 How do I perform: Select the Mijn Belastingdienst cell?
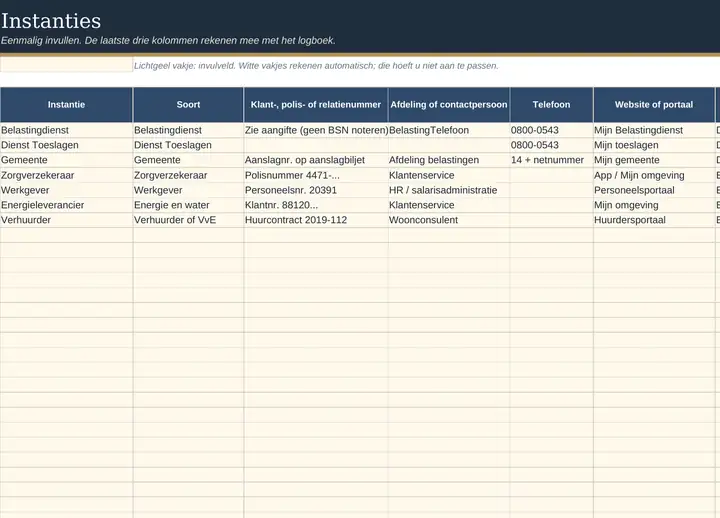(x=654, y=130)
